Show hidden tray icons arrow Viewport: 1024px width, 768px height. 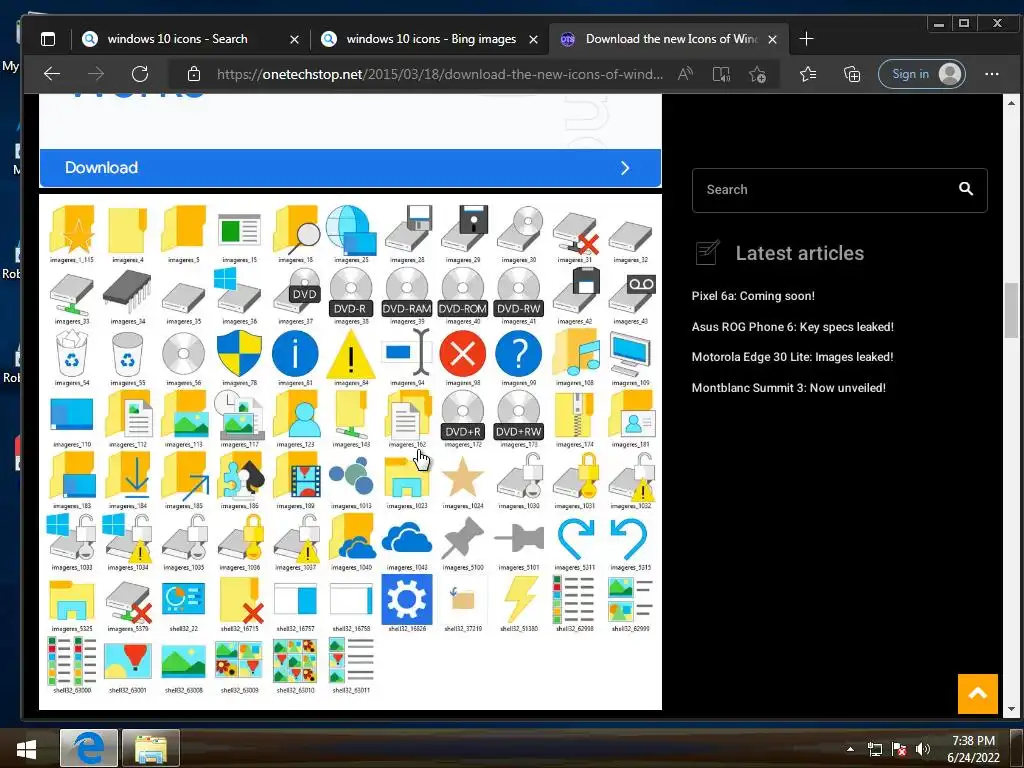coord(850,749)
